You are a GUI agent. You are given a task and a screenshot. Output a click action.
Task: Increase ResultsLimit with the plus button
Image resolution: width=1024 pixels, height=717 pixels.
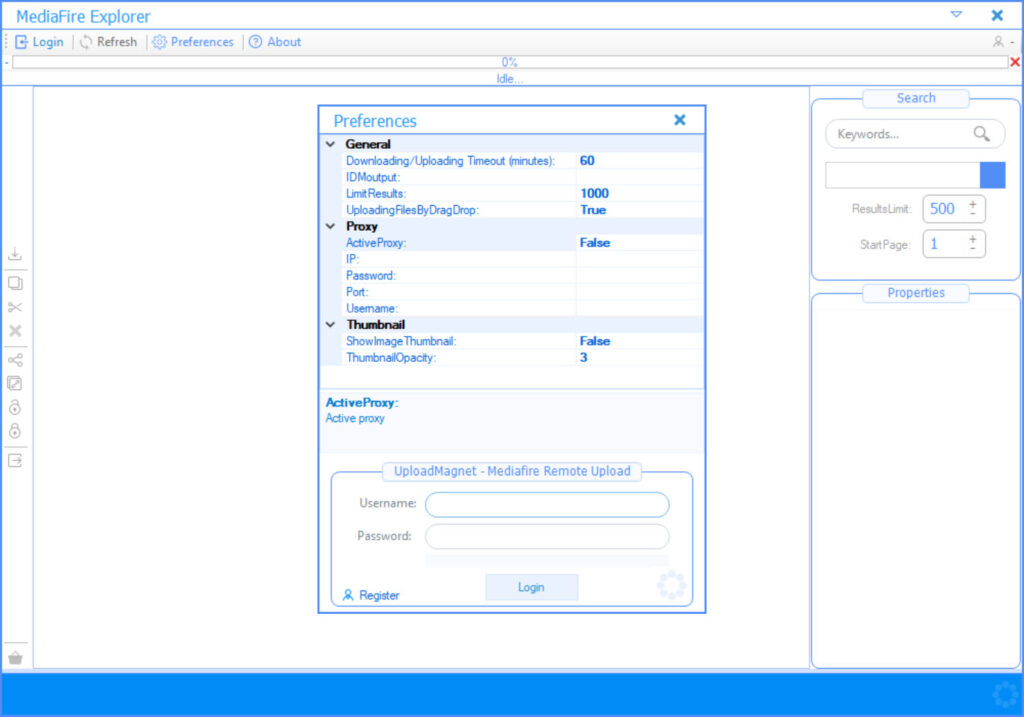coord(973,204)
